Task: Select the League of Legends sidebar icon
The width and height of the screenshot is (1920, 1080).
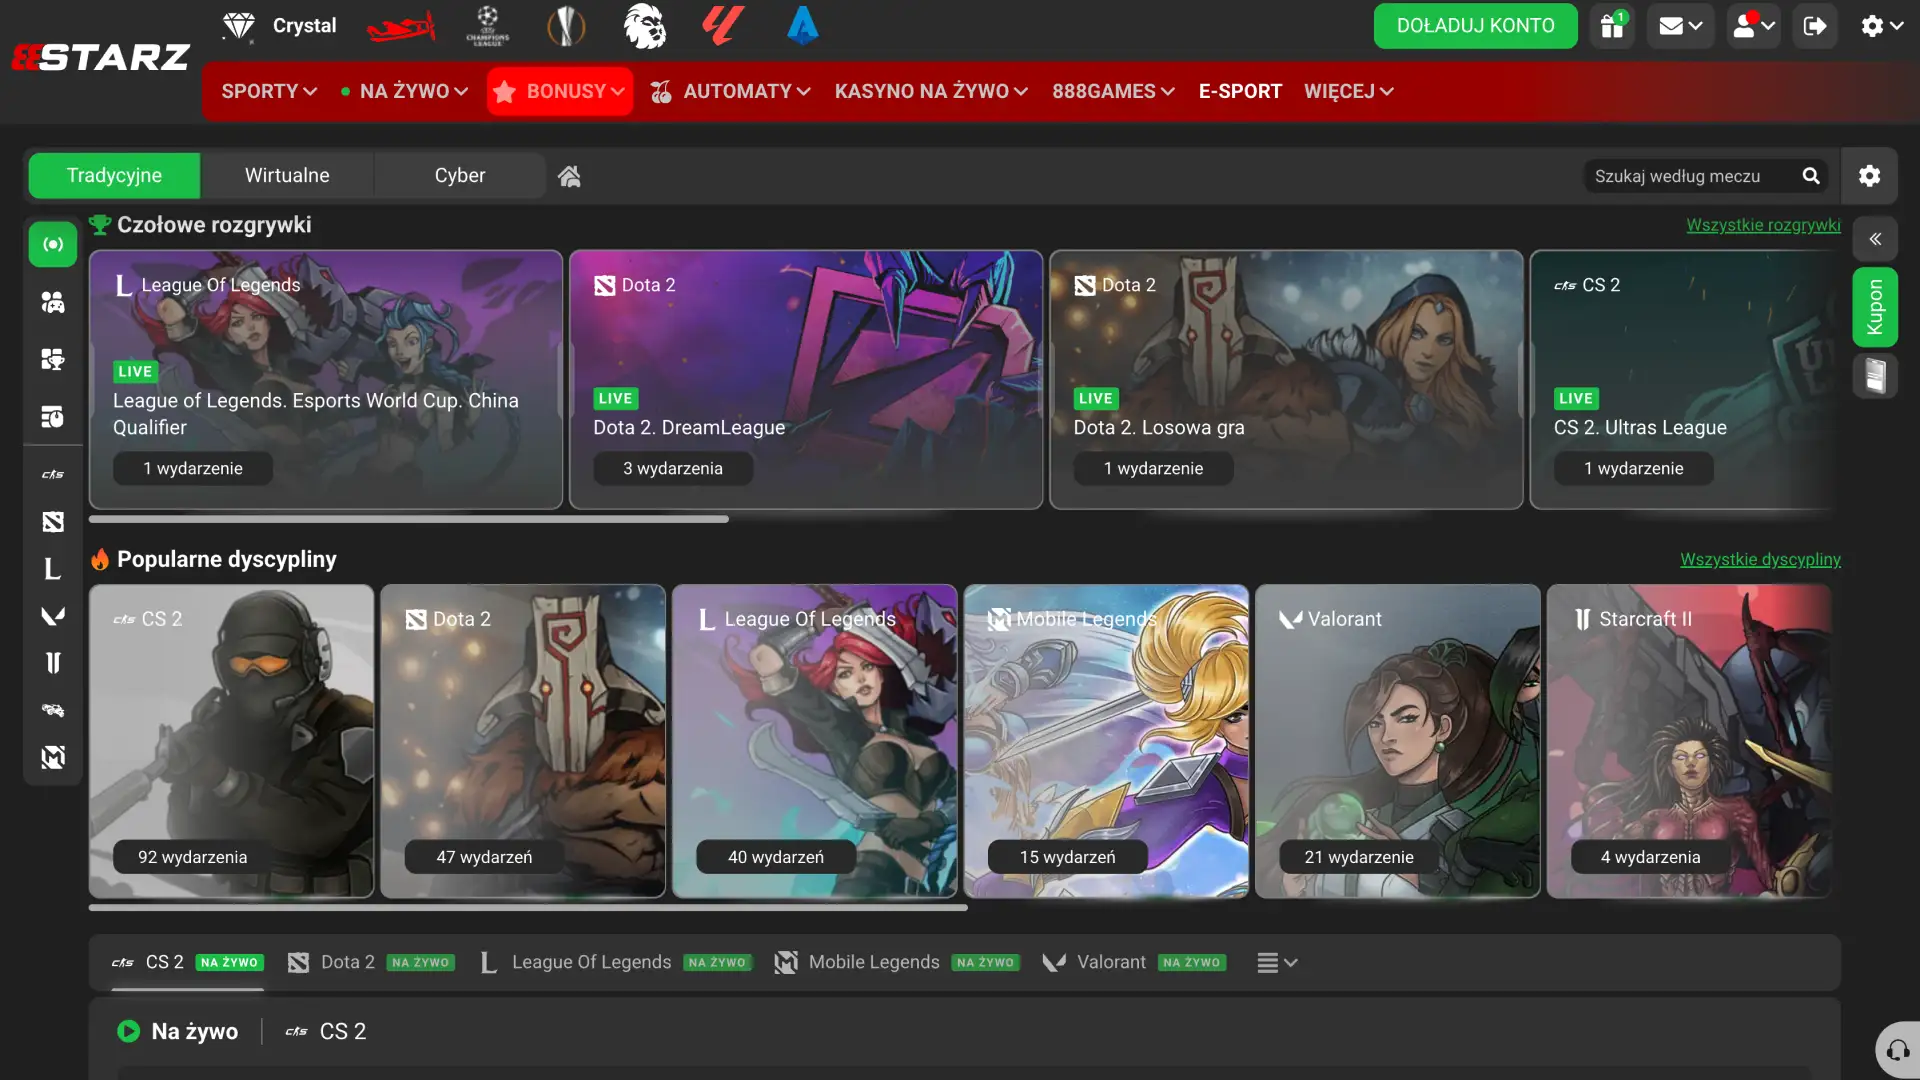Action: point(53,569)
